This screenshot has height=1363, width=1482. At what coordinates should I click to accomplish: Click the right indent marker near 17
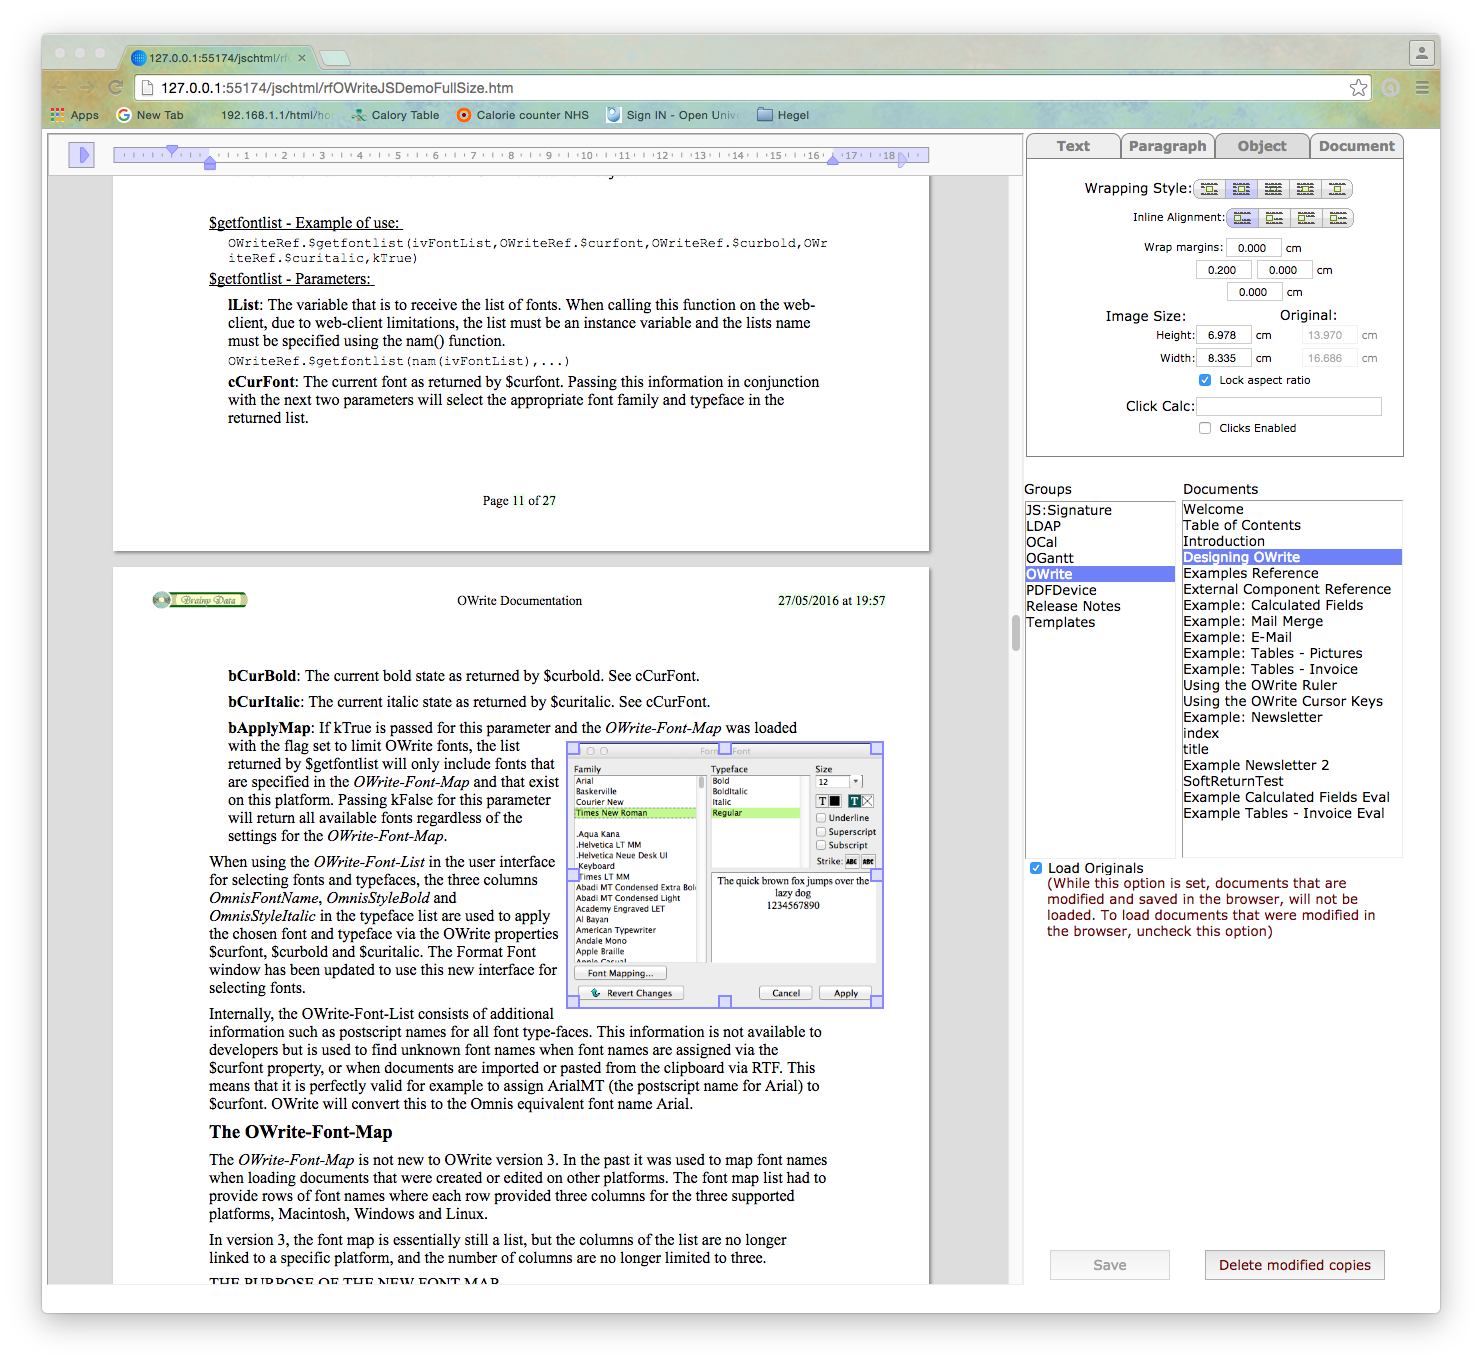point(832,159)
